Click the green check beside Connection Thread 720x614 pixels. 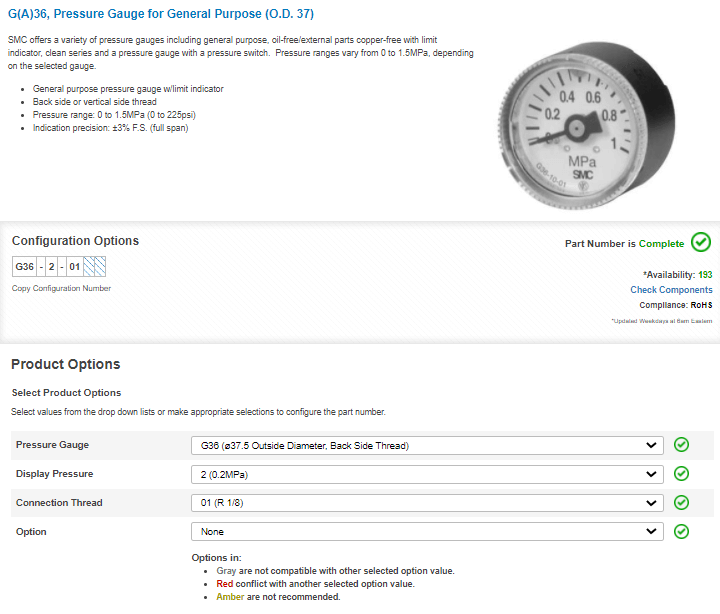(682, 503)
